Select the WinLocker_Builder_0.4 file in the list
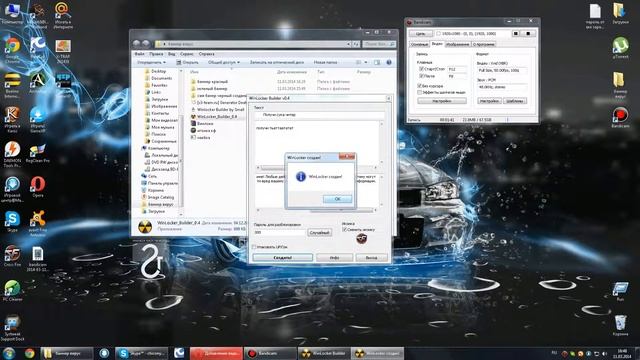The image size is (640, 360). [214, 117]
